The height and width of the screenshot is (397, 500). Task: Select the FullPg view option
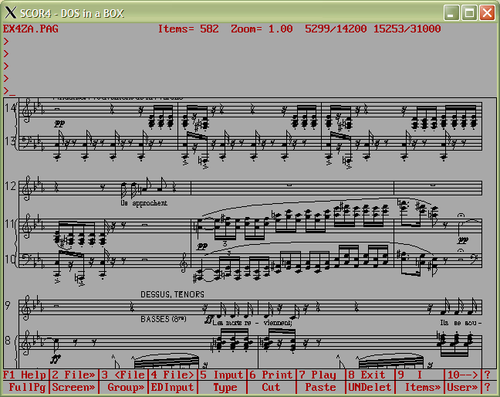click(x=27, y=387)
